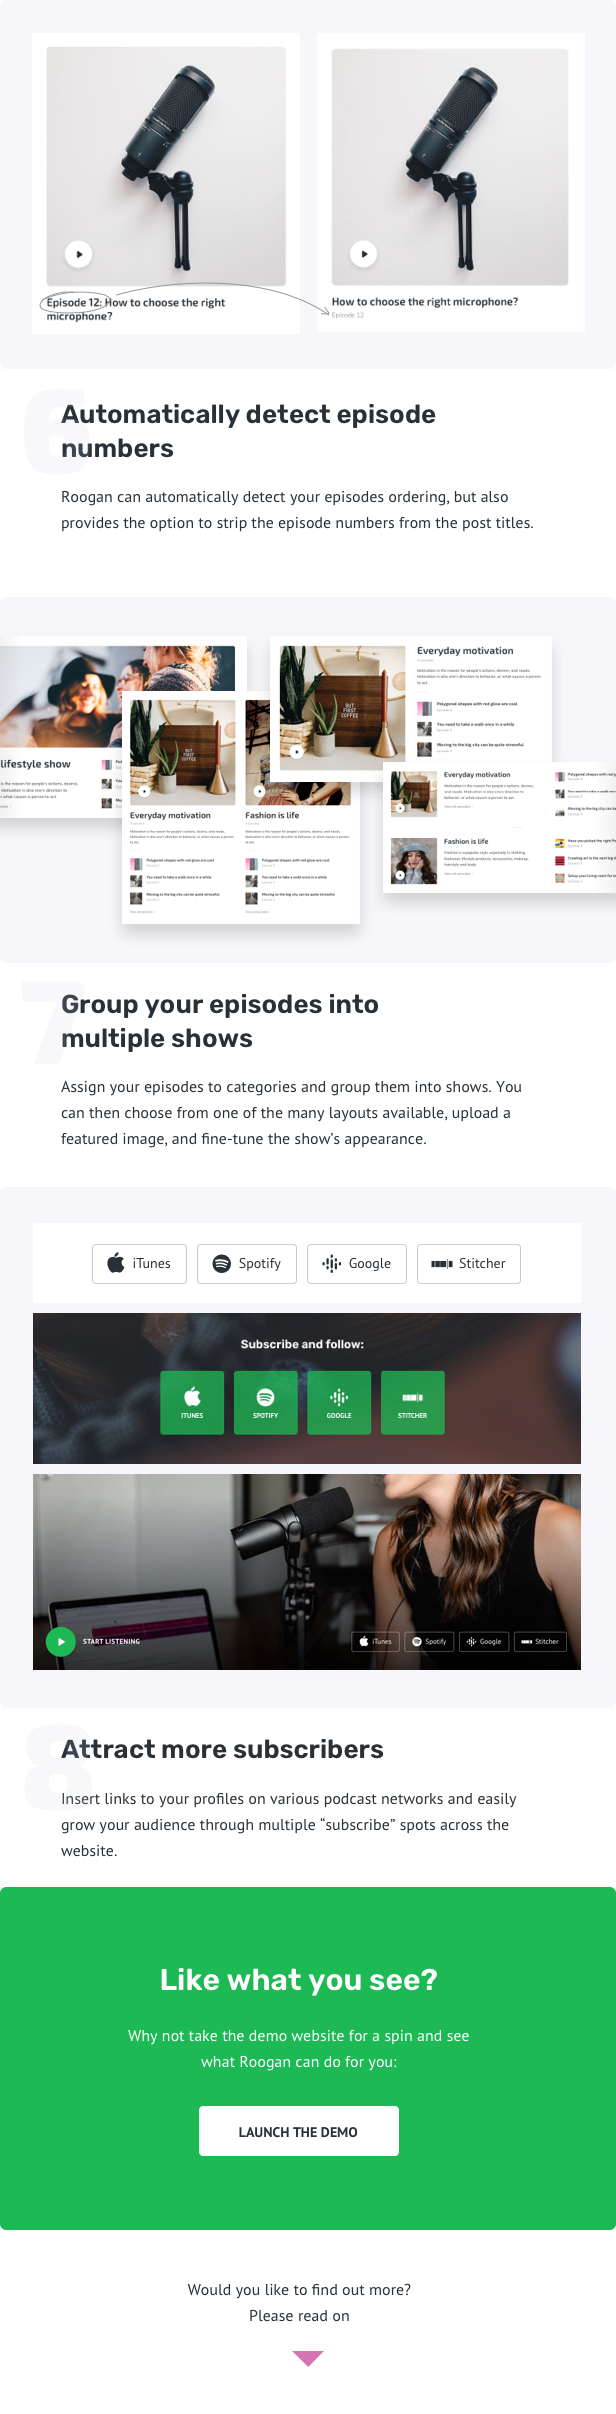The width and height of the screenshot is (616, 2414).
Task: Click green play button beside Start Listening
Action: [x=61, y=1641]
